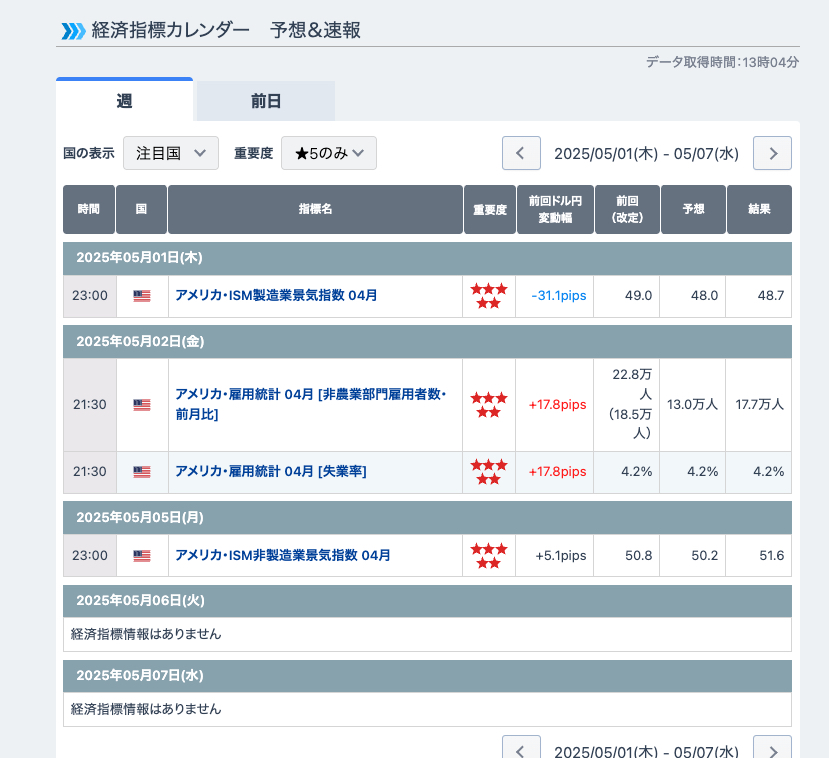Click the US flag in ISM非製造業 row
This screenshot has width=829, height=758.
point(142,556)
